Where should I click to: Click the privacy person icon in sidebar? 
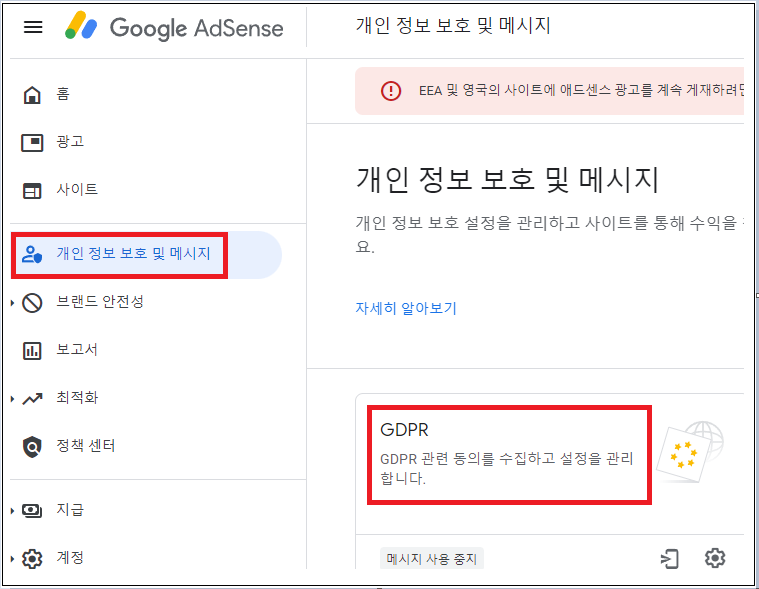[32, 254]
